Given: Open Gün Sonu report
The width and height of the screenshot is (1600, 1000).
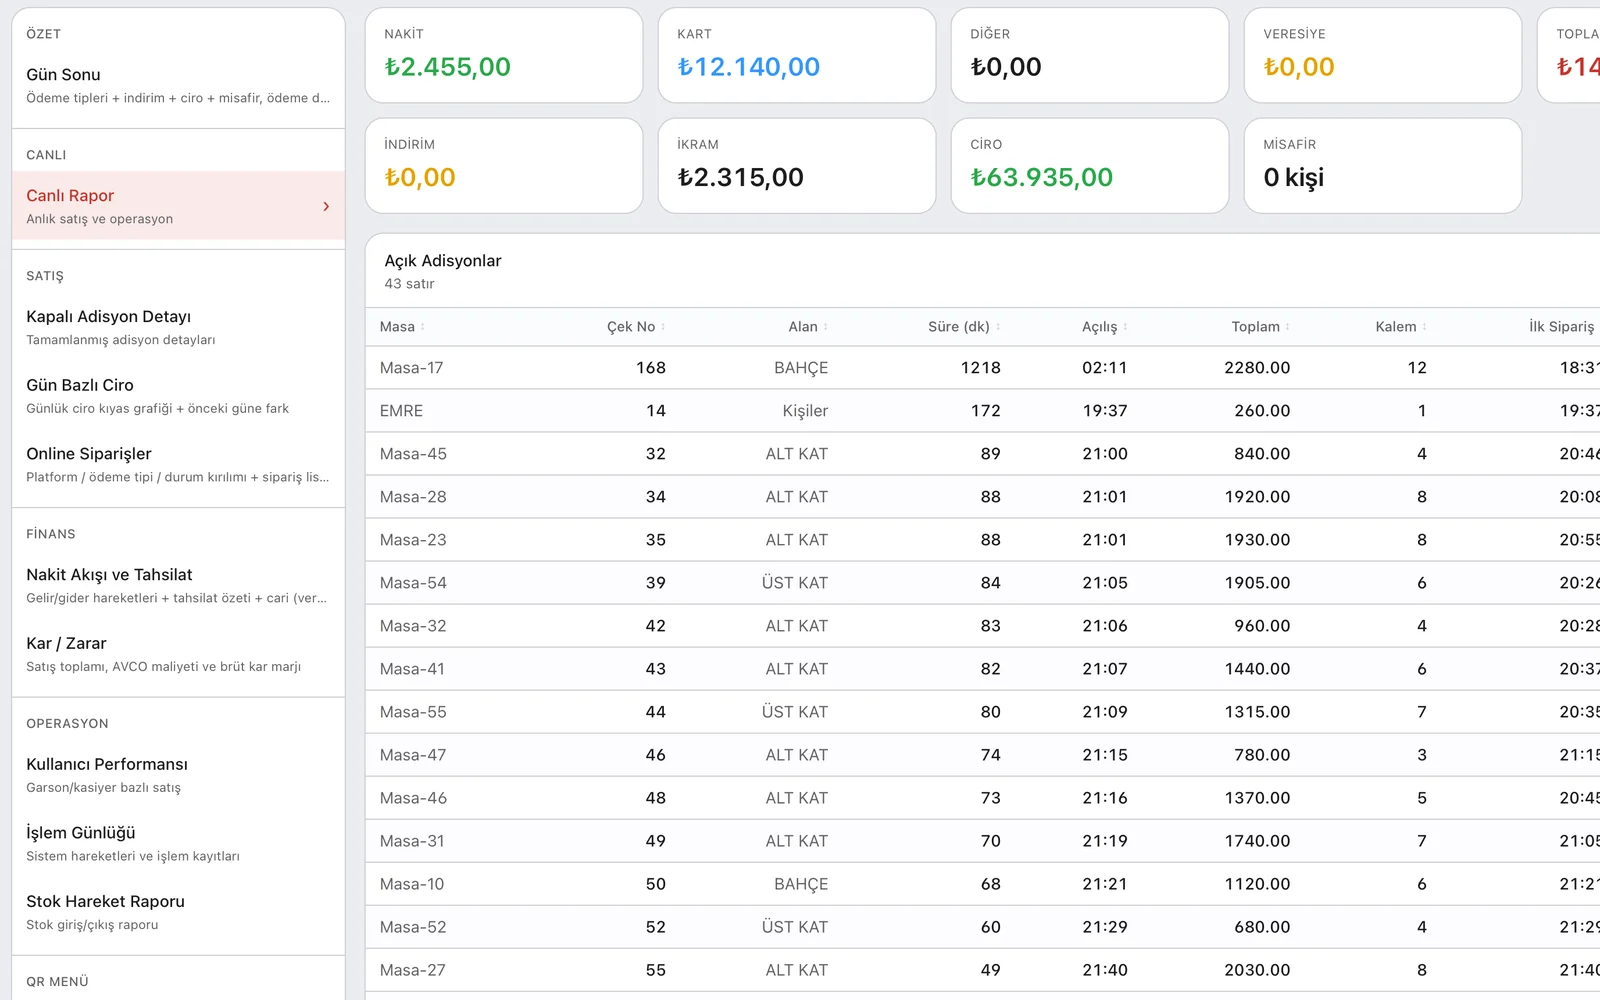Looking at the screenshot, I should [178, 85].
